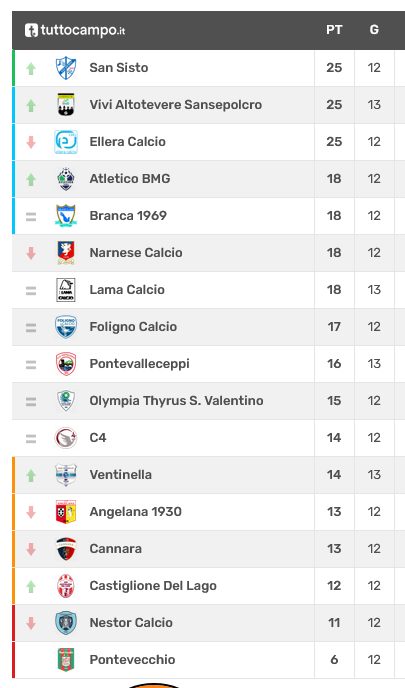Click the tuttocampo.it logo in header
This screenshot has width=405, height=688.
[75, 30]
